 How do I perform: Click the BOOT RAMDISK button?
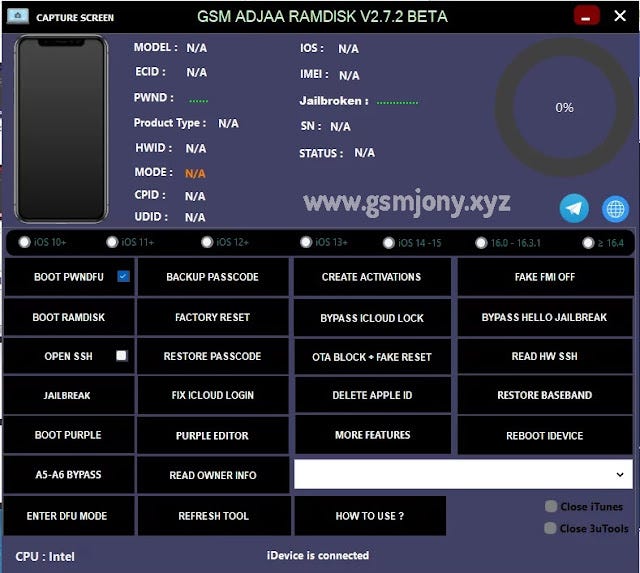[69, 317]
